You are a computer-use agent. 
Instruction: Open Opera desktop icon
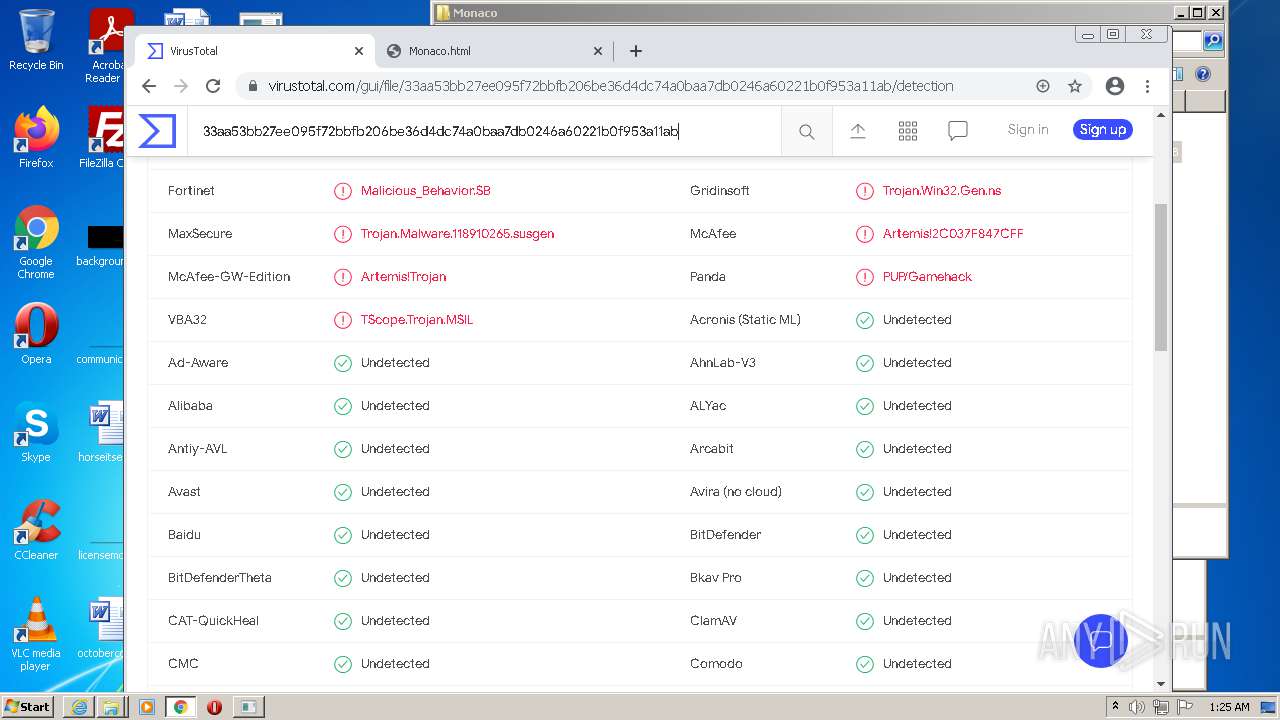pos(36,334)
